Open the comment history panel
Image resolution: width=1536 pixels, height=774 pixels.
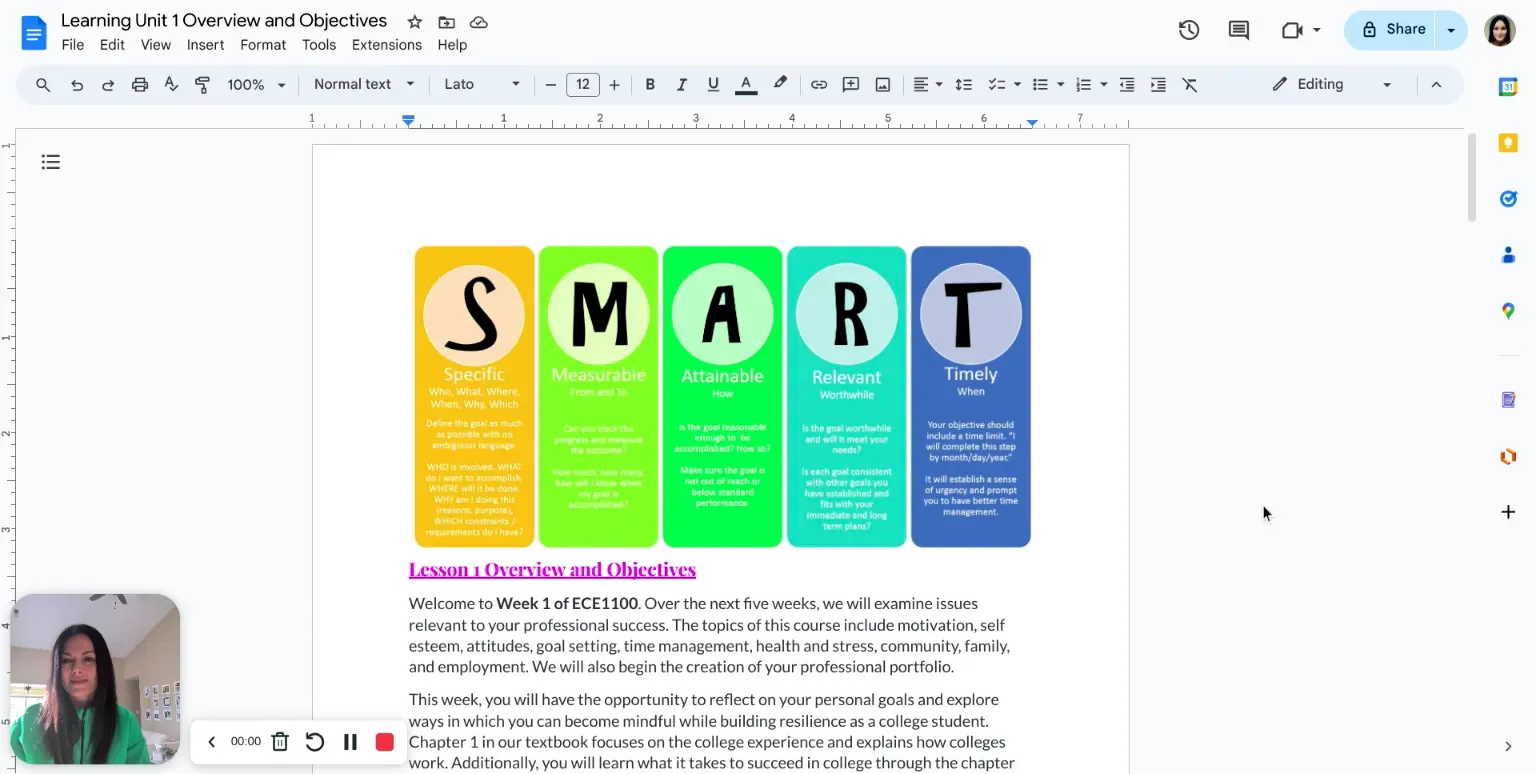tap(1239, 30)
